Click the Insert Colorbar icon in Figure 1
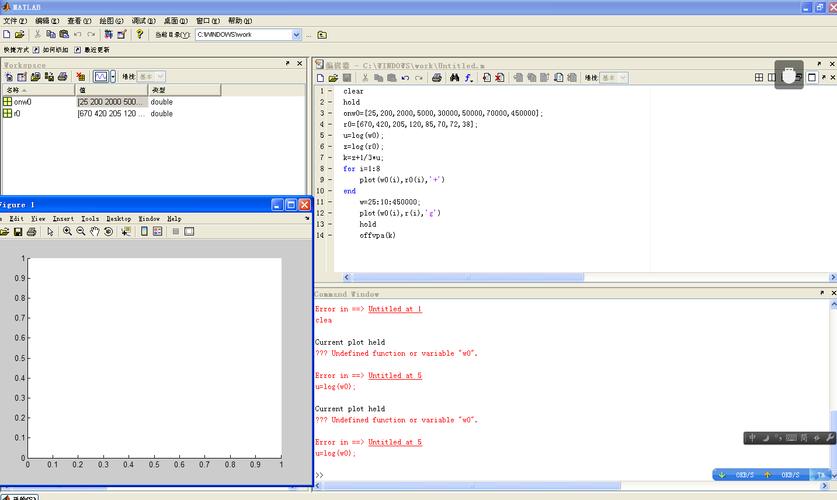Image resolution: width=837 pixels, height=500 pixels. click(x=144, y=231)
